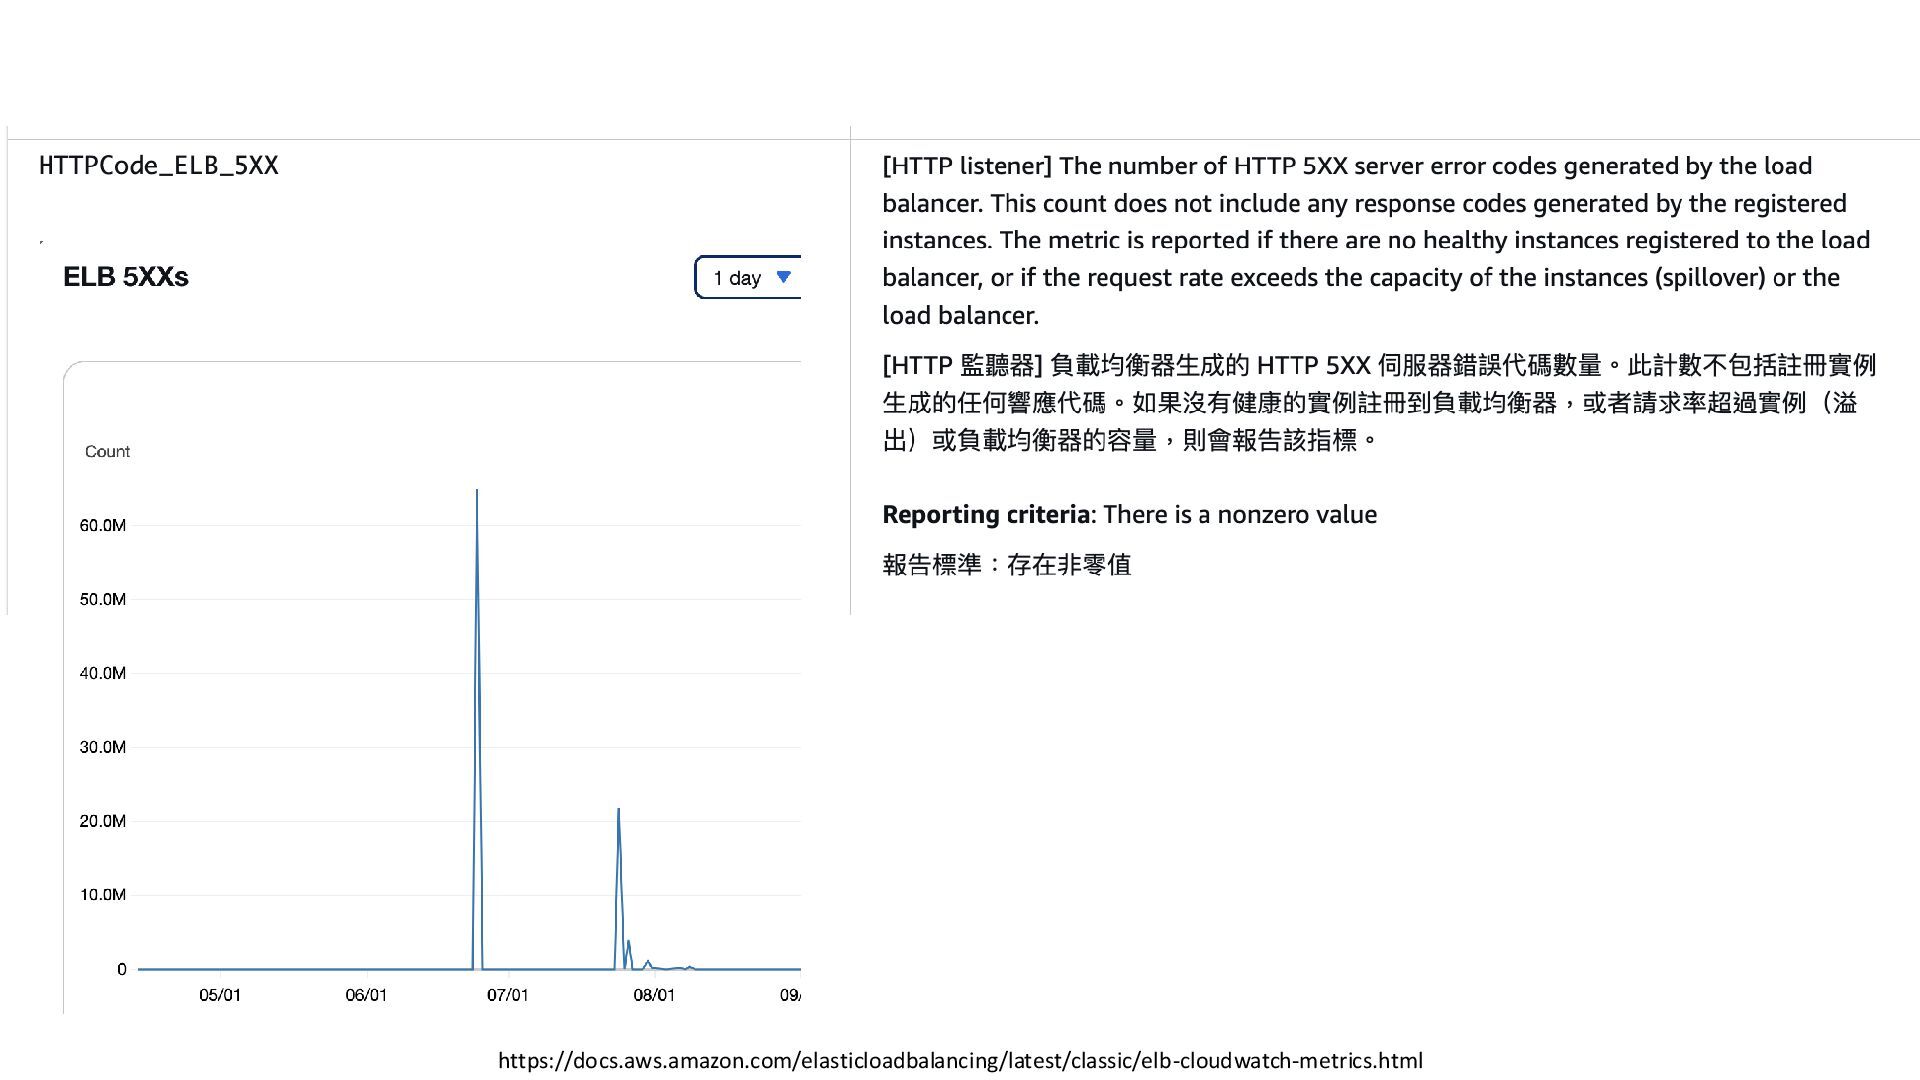This screenshot has height=1080, width=1920.
Task: Click the '05/01' x-axis date label
Action: 220,996
